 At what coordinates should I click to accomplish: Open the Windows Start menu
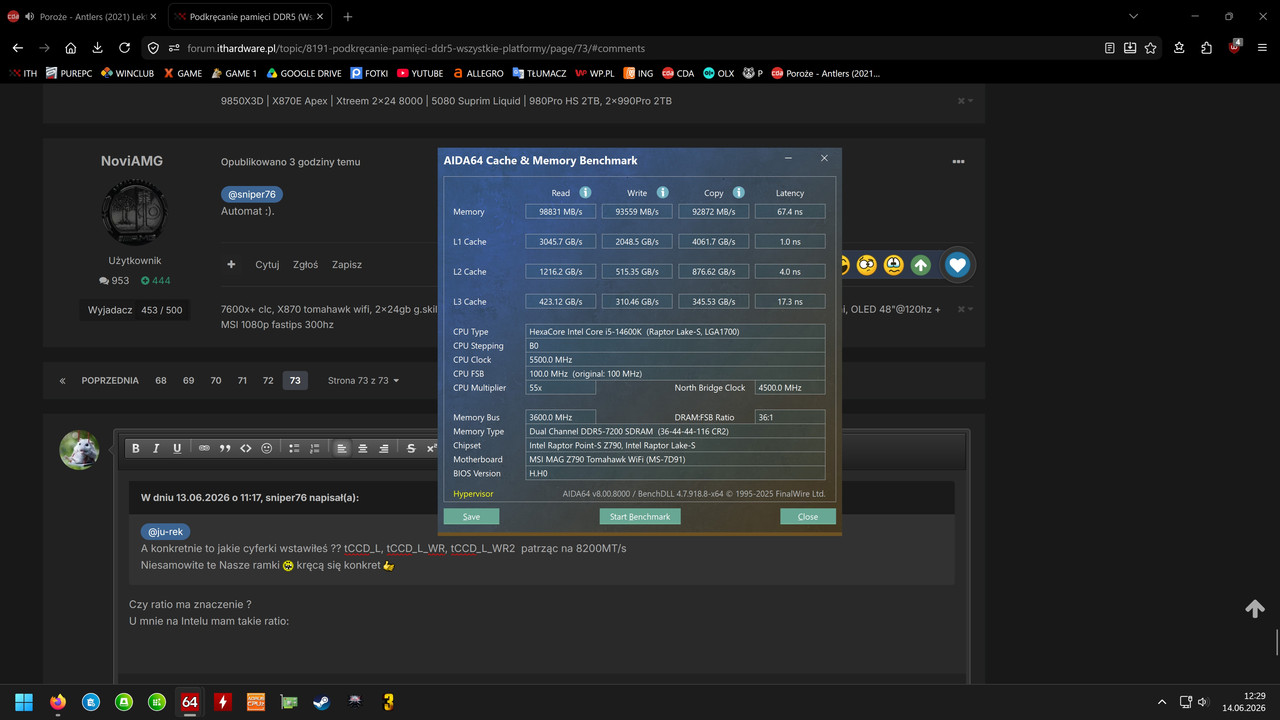click(24, 702)
